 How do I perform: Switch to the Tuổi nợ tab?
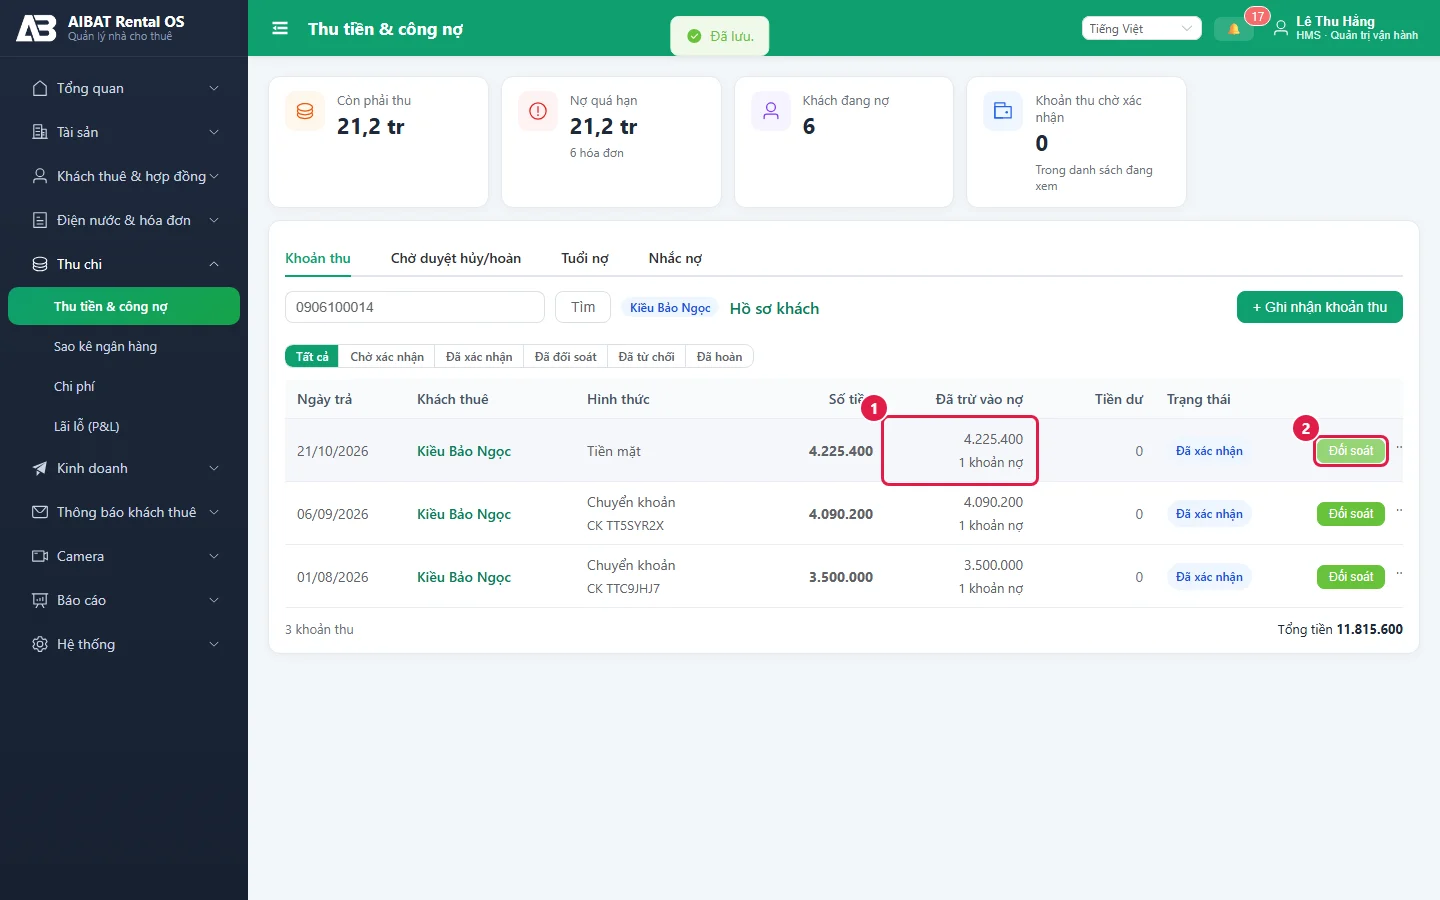pyautogui.click(x=585, y=258)
